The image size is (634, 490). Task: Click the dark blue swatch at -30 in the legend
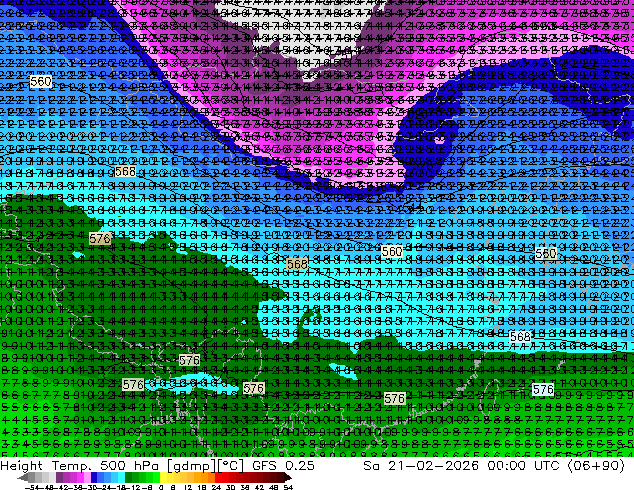[x=94, y=477]
